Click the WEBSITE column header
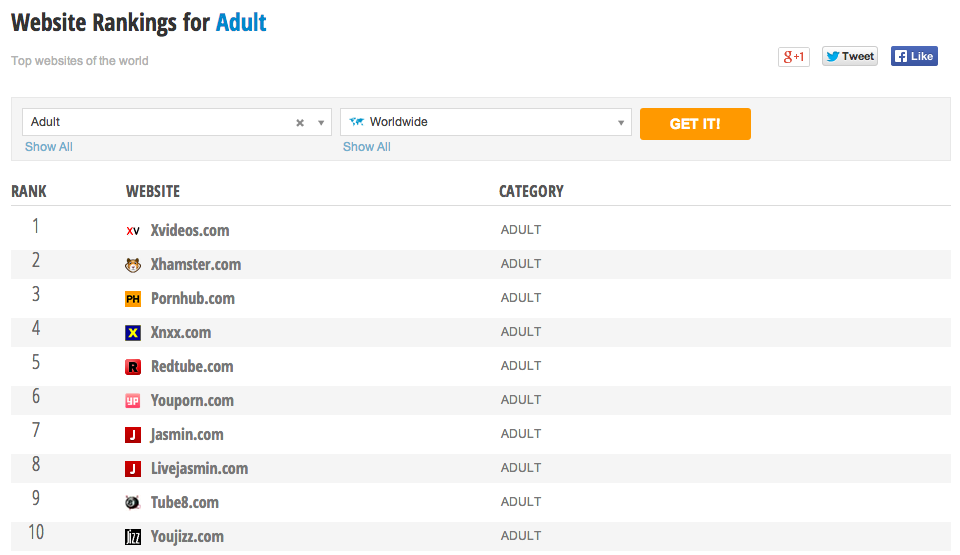Screen dimensions: 960x555 pyautogui.click(x=153, y=191)
